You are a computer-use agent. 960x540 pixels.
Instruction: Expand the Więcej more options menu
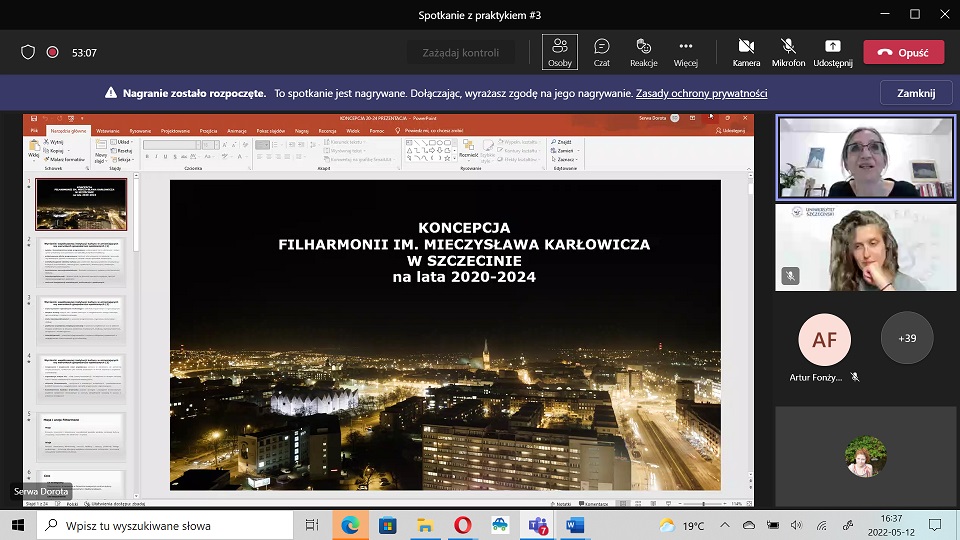tap(686, 52)
